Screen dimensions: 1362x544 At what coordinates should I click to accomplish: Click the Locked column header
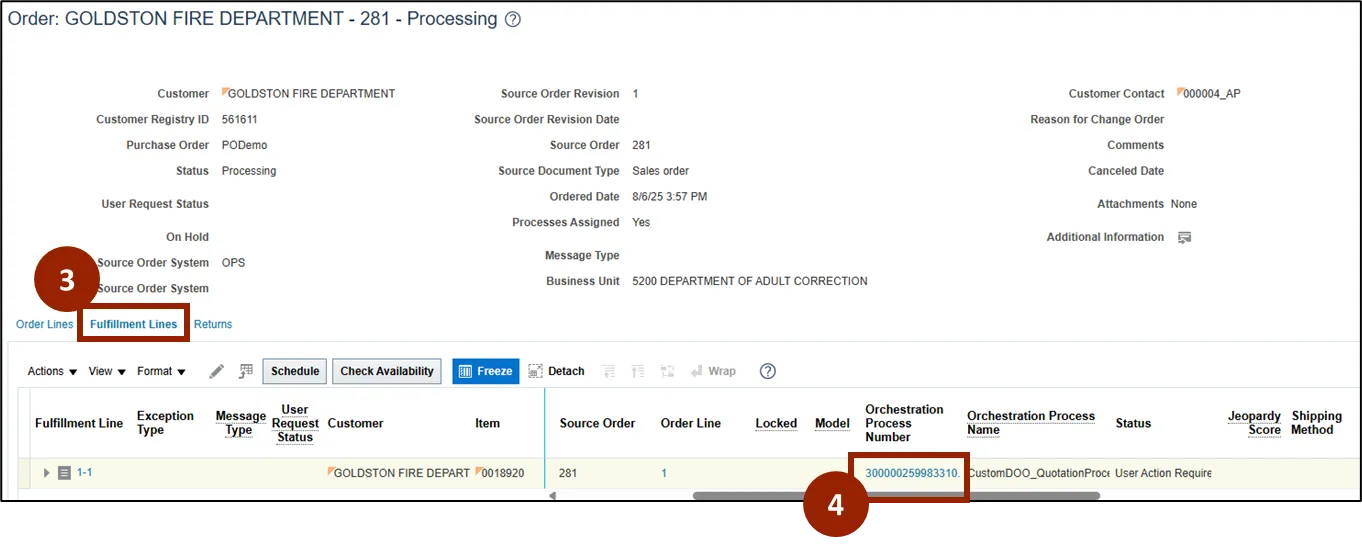coord(776,423)
